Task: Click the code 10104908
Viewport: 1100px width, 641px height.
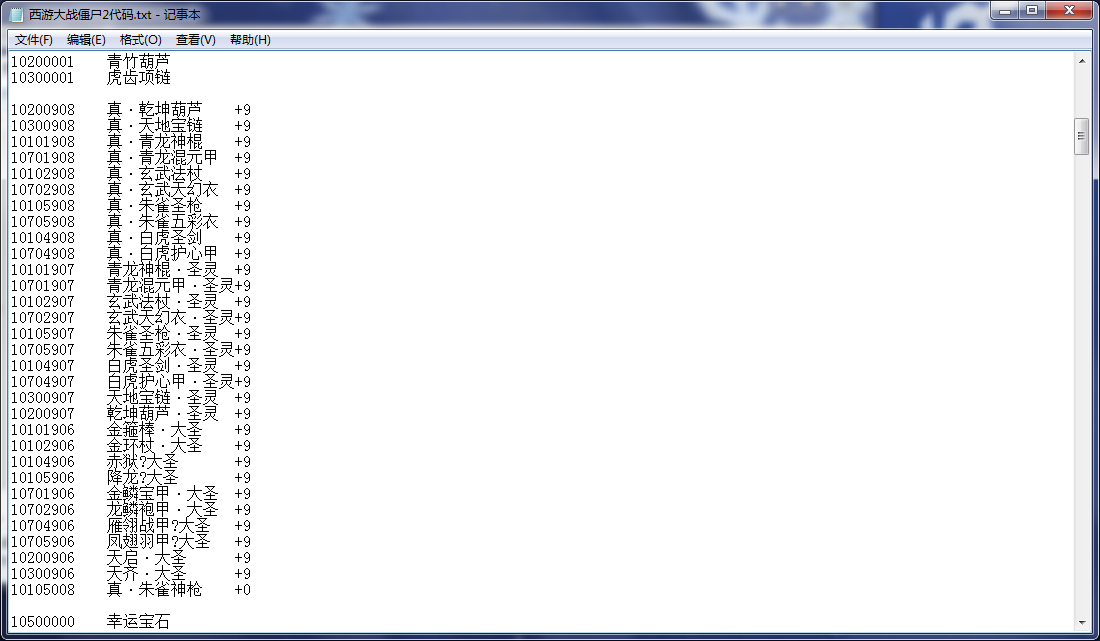Action: pos(42,238)
